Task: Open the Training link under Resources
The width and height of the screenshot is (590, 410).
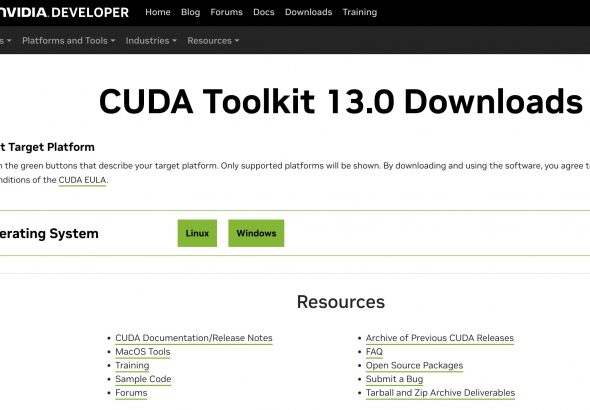Action: coord(132,365)
